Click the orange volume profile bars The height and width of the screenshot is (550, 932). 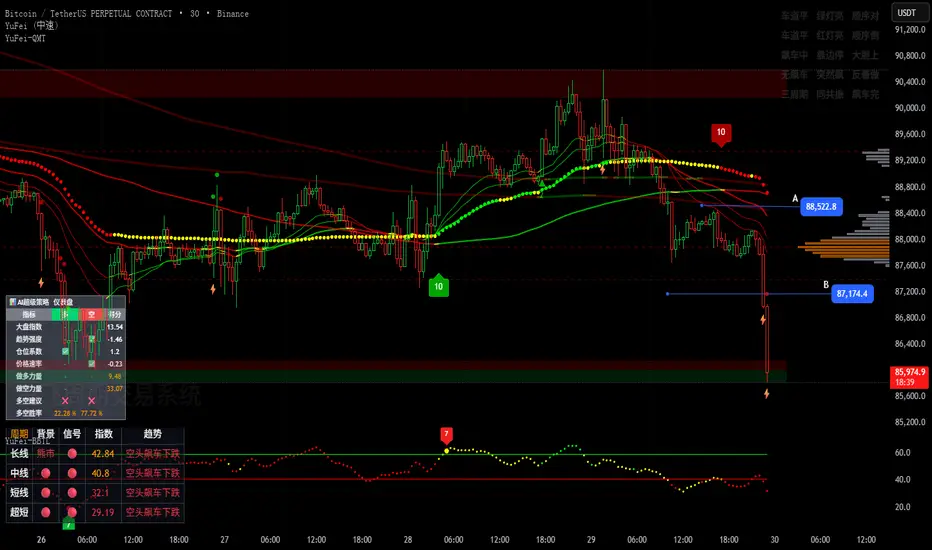pyautogui.click(x=844, y=249)
